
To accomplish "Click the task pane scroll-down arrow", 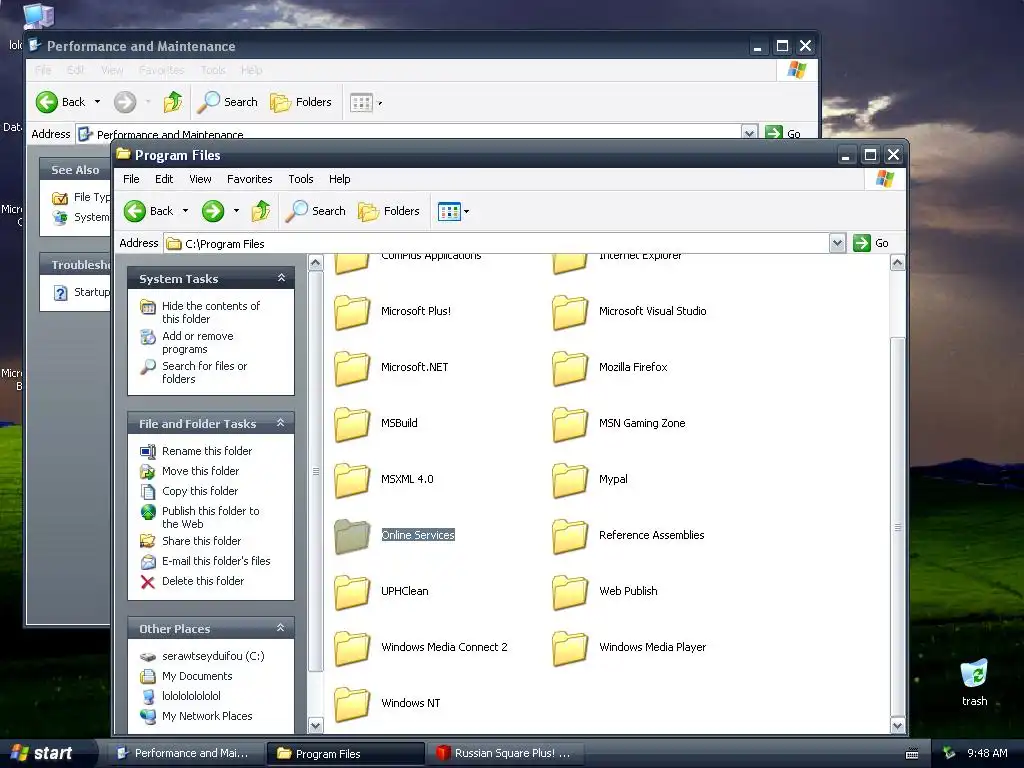I will tap(315, 725).
